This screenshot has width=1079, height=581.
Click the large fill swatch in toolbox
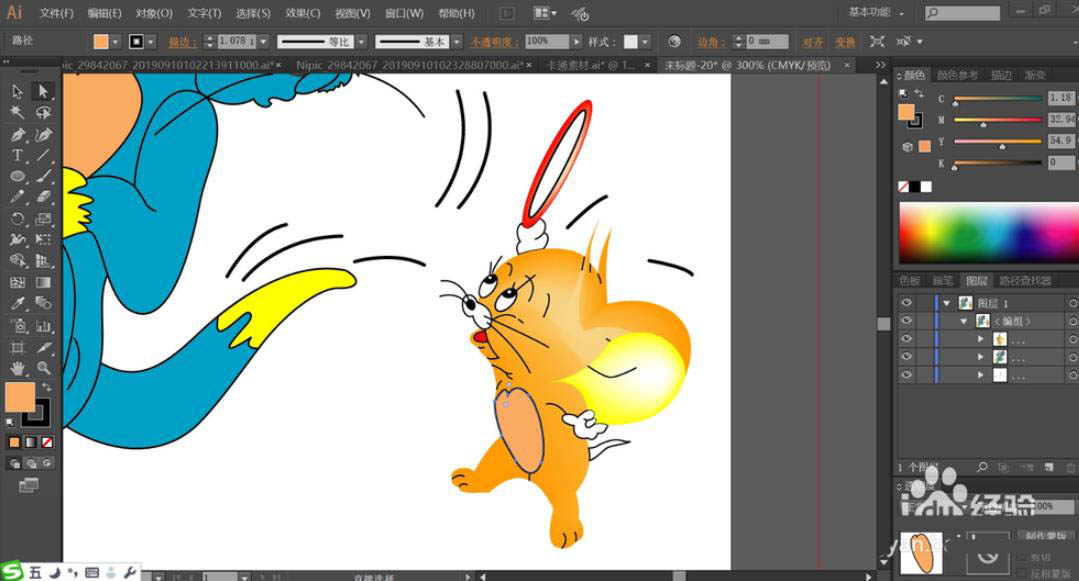(x=20, y=397)
